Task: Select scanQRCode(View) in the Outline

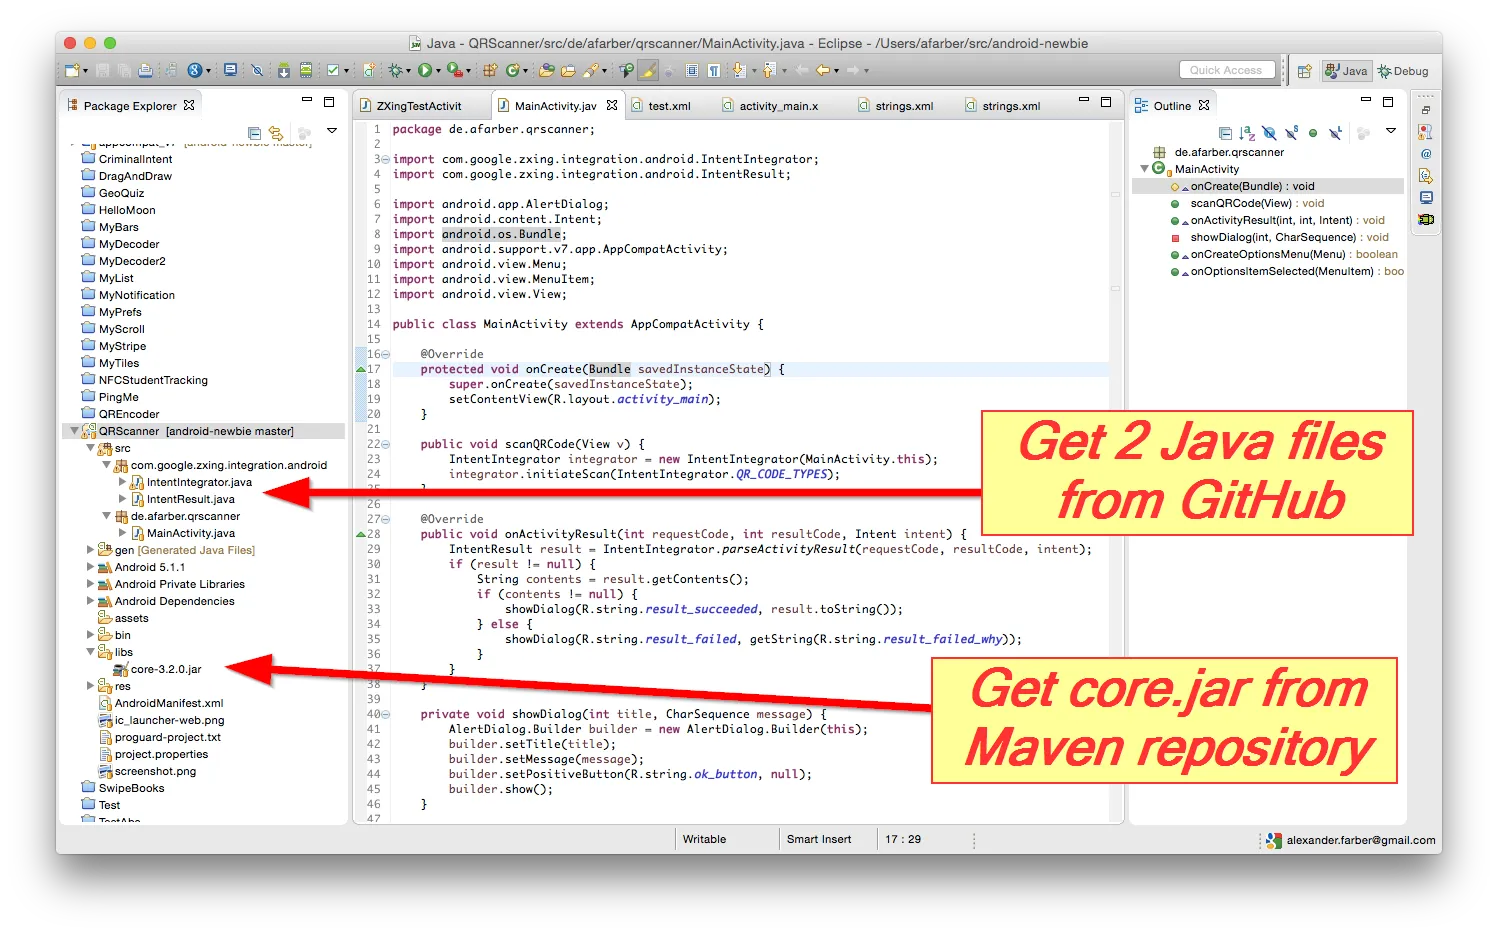Action: (1257, 203)
